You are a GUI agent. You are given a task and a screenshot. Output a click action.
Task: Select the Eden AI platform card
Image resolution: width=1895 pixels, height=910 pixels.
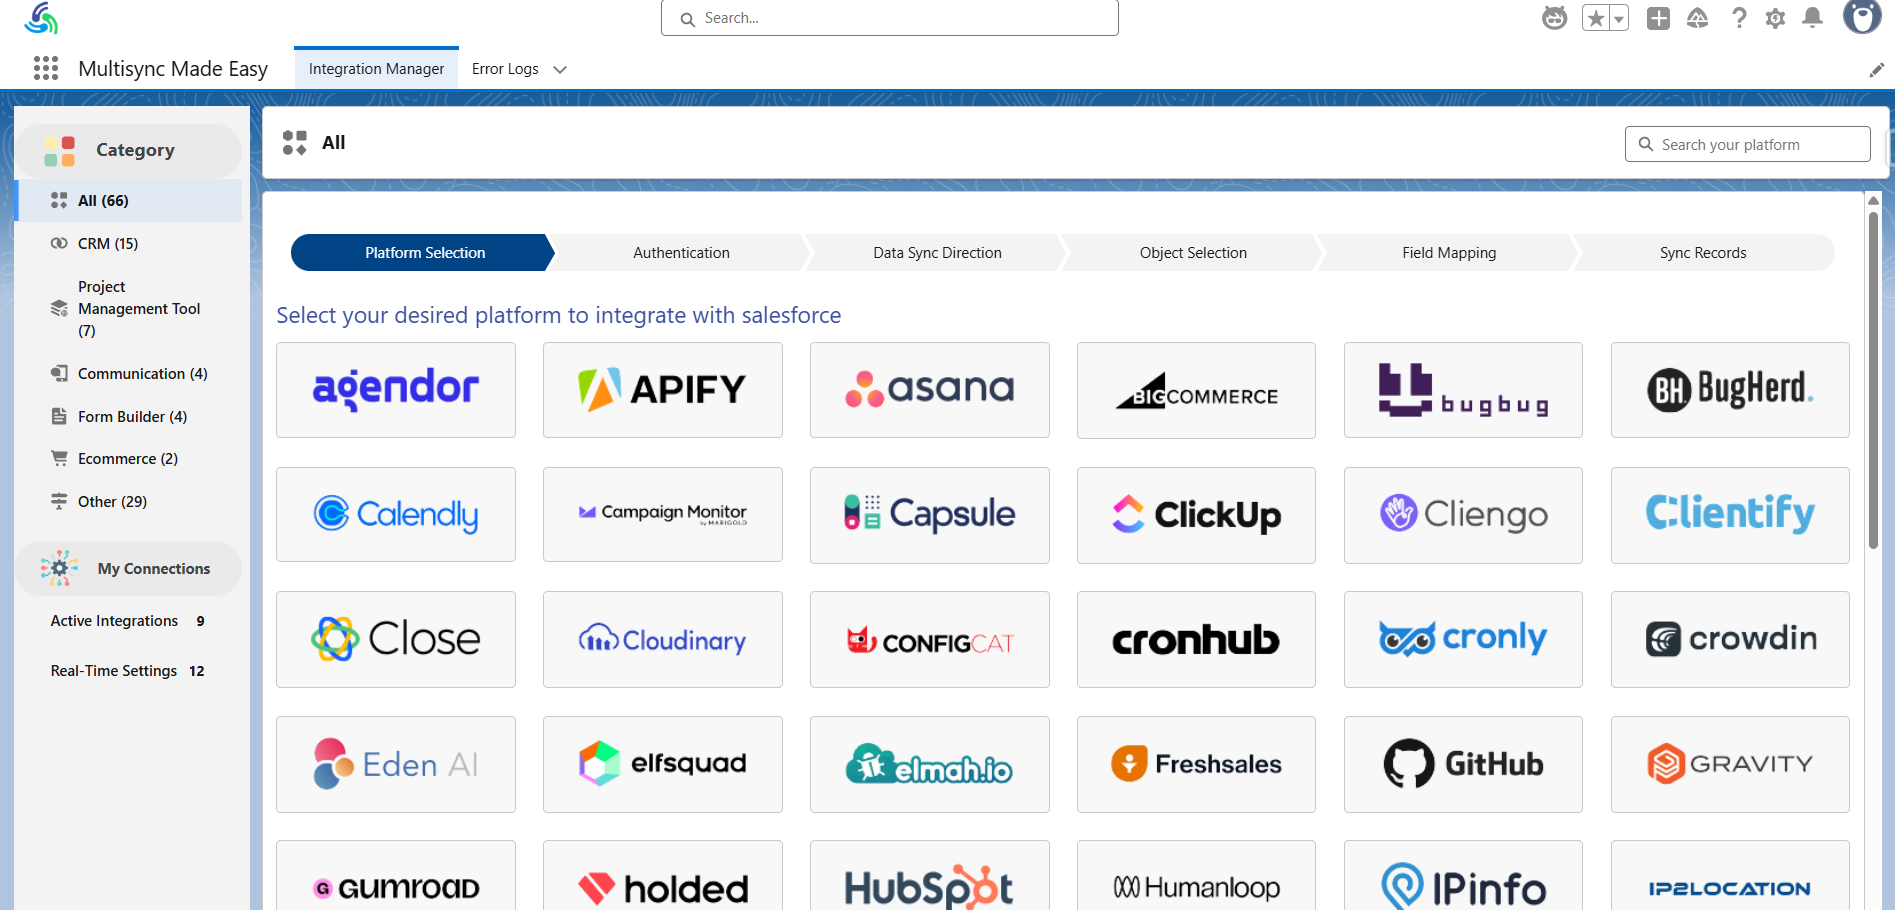(x=396, y=764)
